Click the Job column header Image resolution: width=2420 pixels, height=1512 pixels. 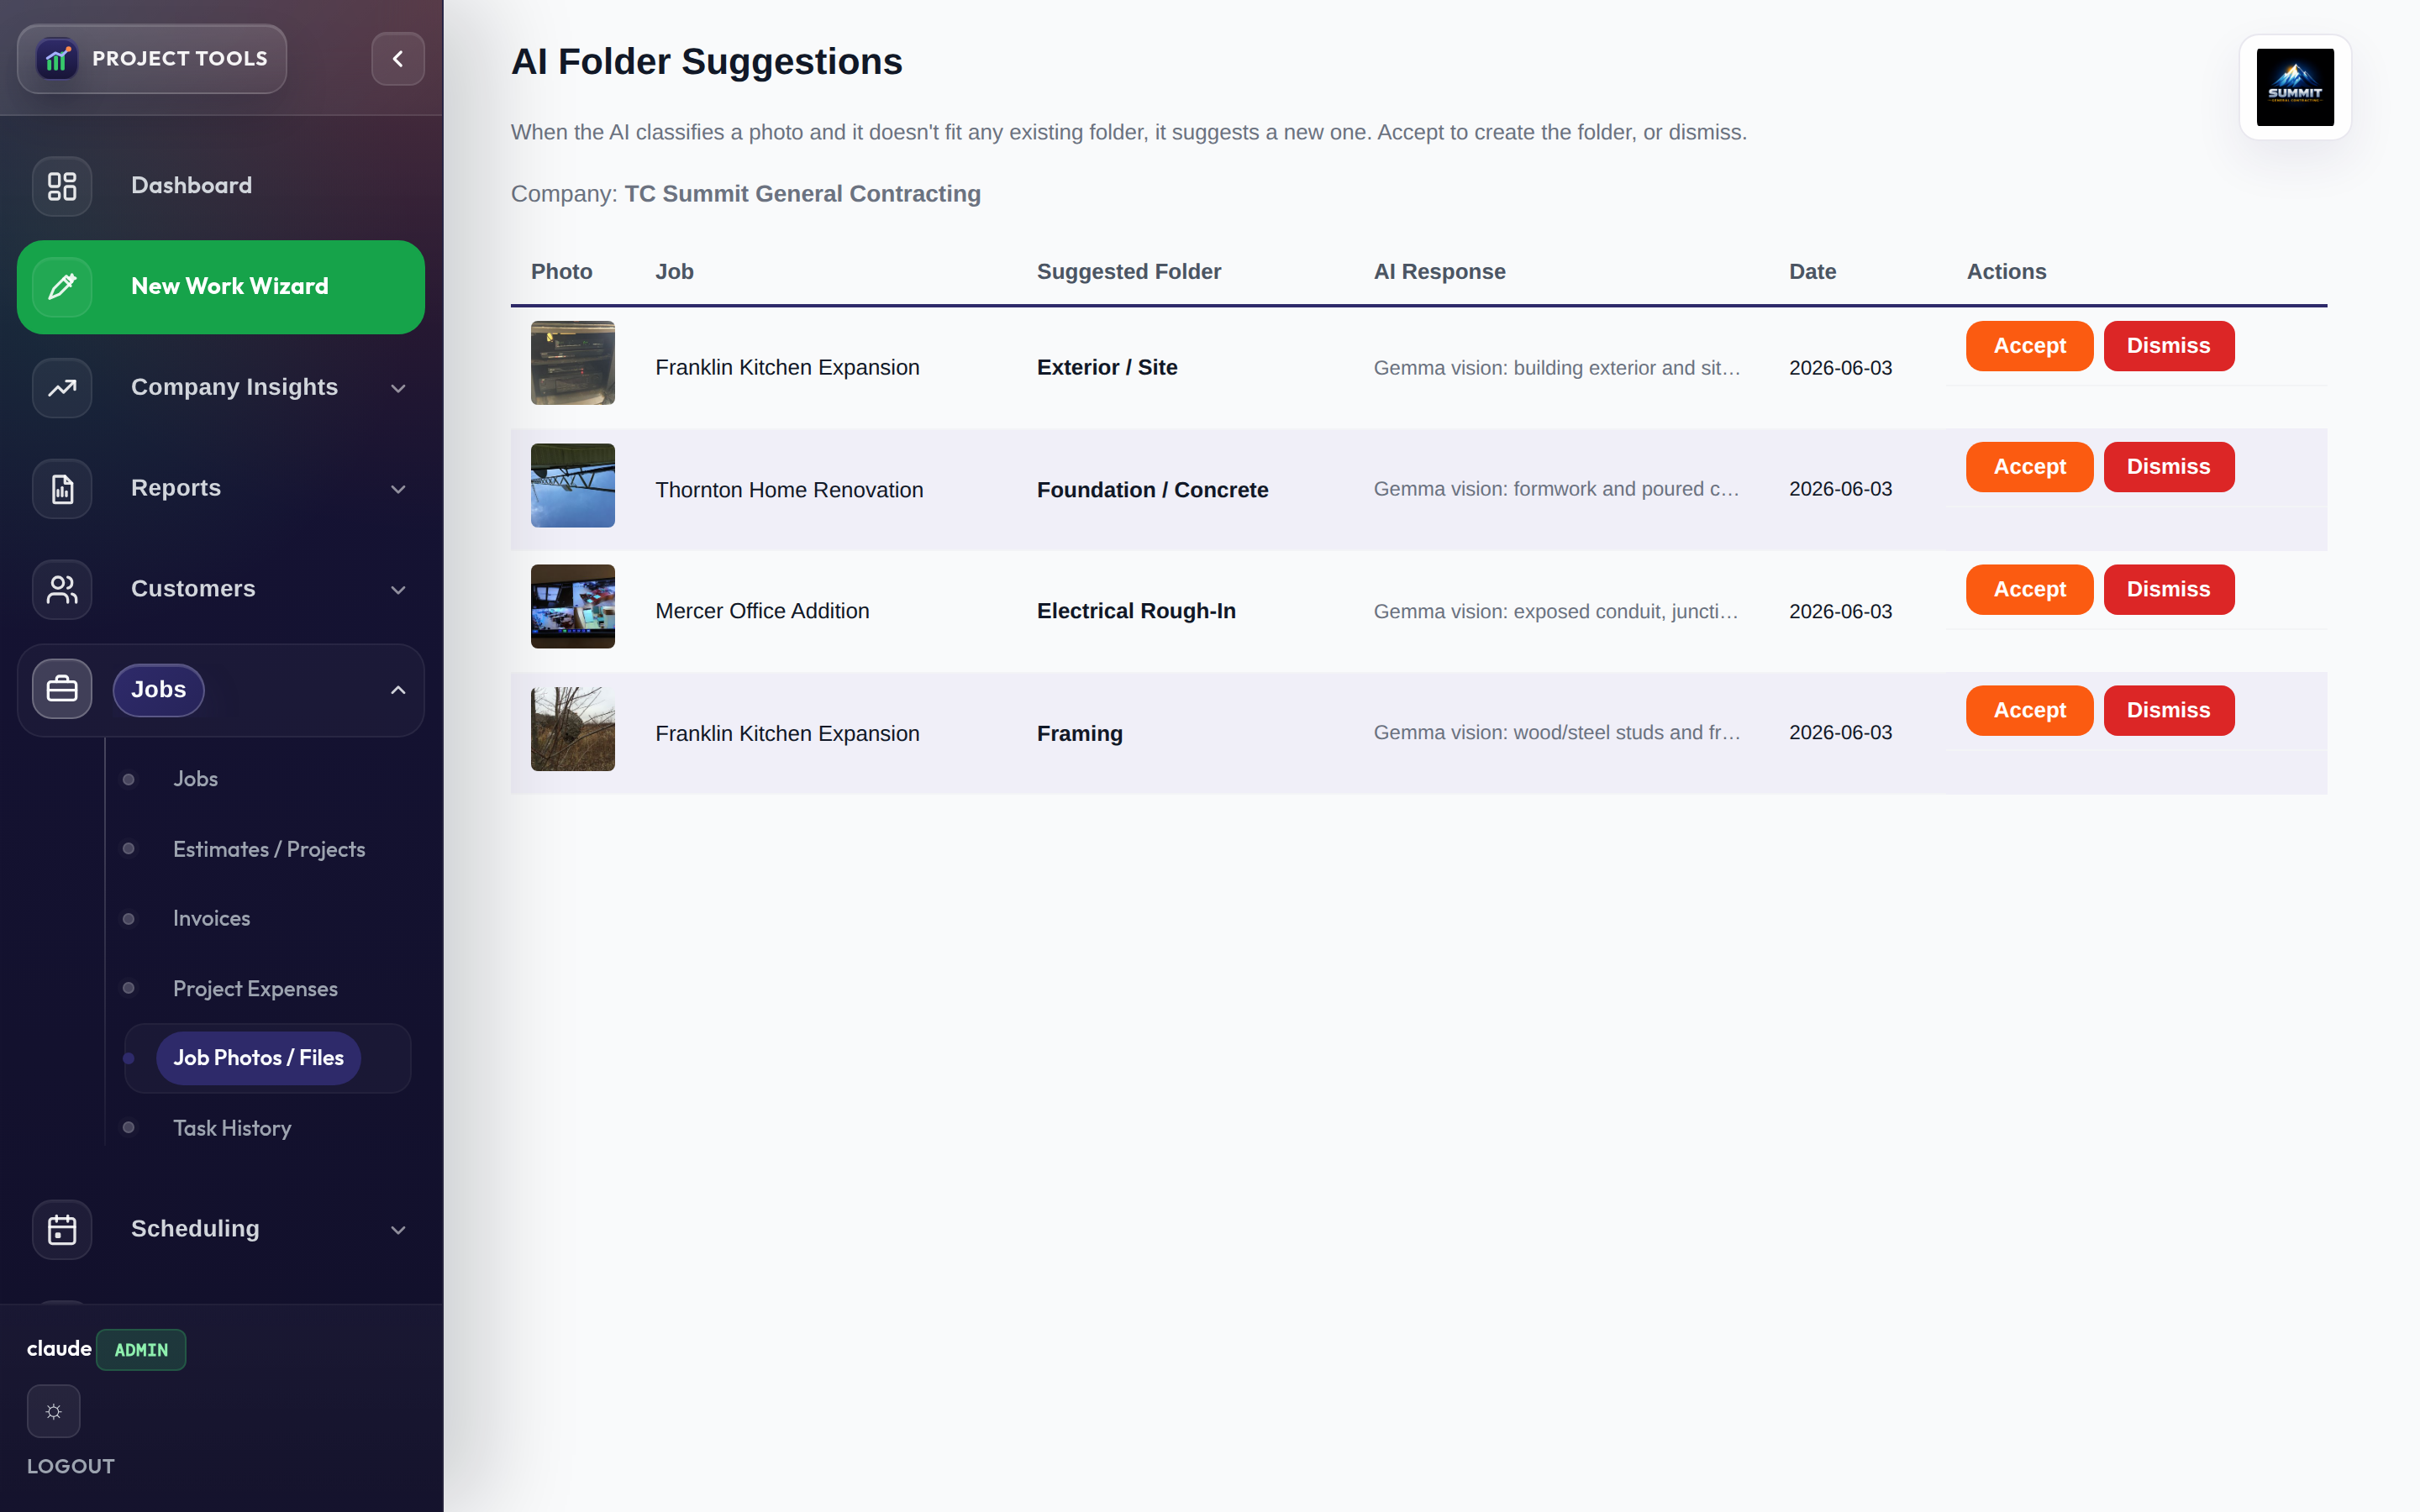point(674,272)
